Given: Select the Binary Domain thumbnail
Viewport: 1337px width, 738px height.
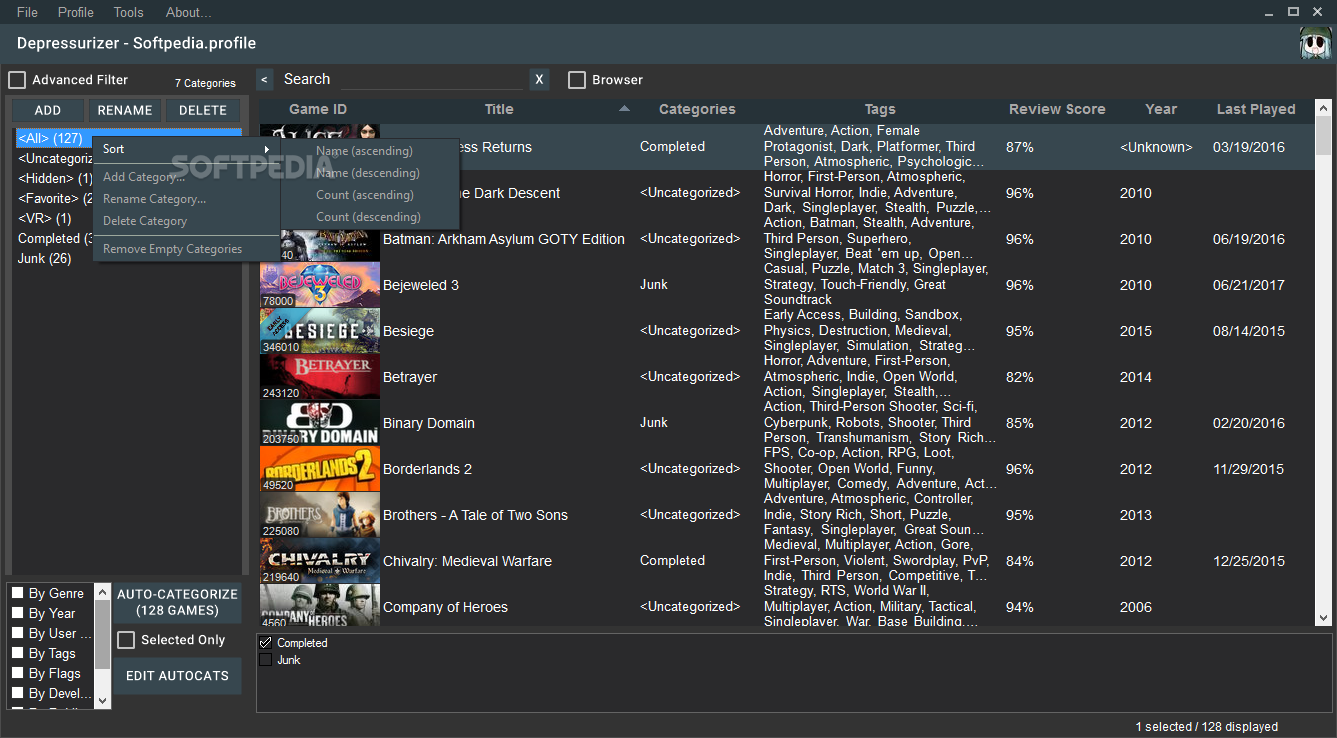Looking at the screenshot, I should 320,423.
